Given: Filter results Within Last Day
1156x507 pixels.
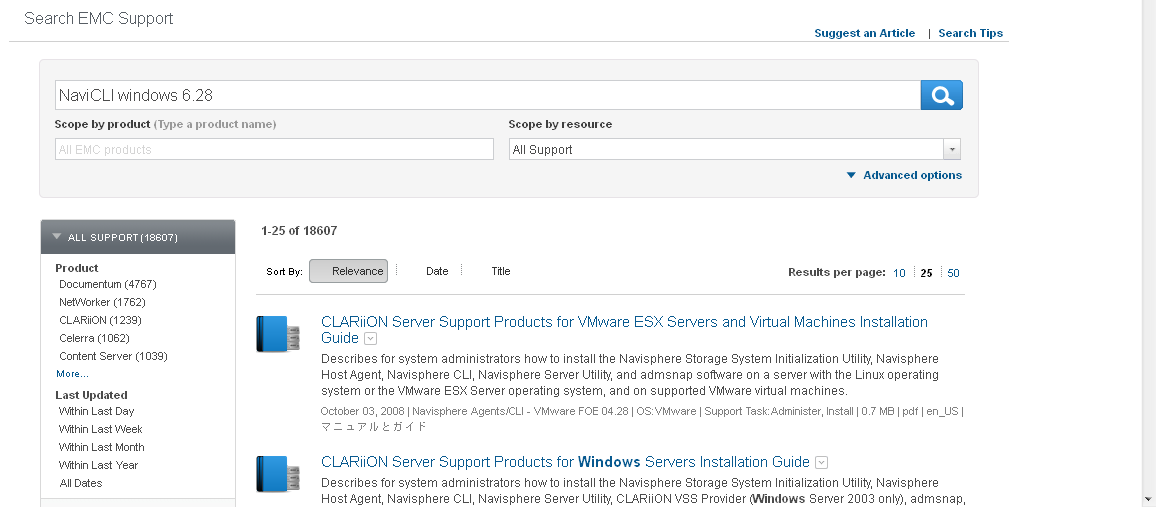Looking at the screenshot, I should coord(97,411).
